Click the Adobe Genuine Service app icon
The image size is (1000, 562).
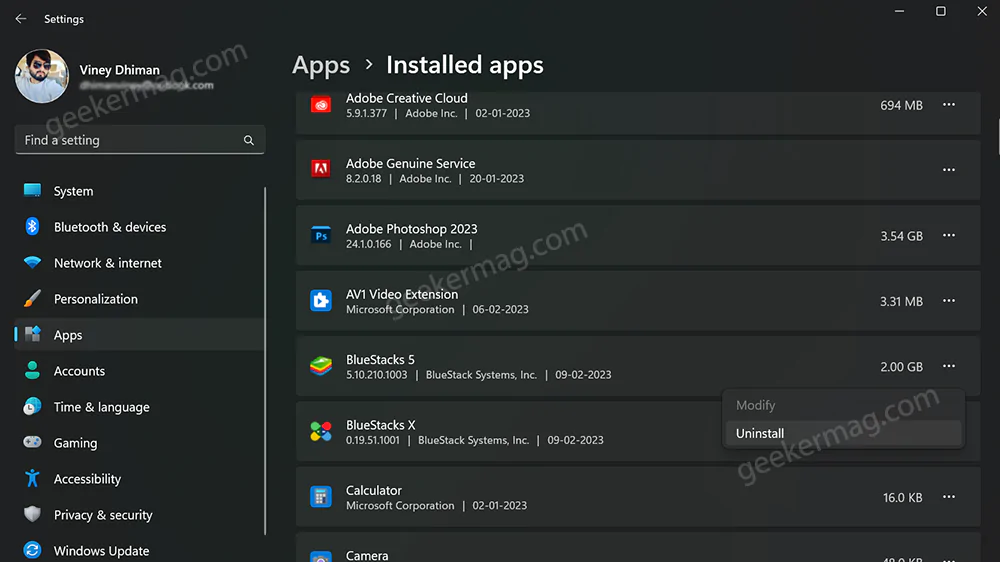(x=321, y=169)
